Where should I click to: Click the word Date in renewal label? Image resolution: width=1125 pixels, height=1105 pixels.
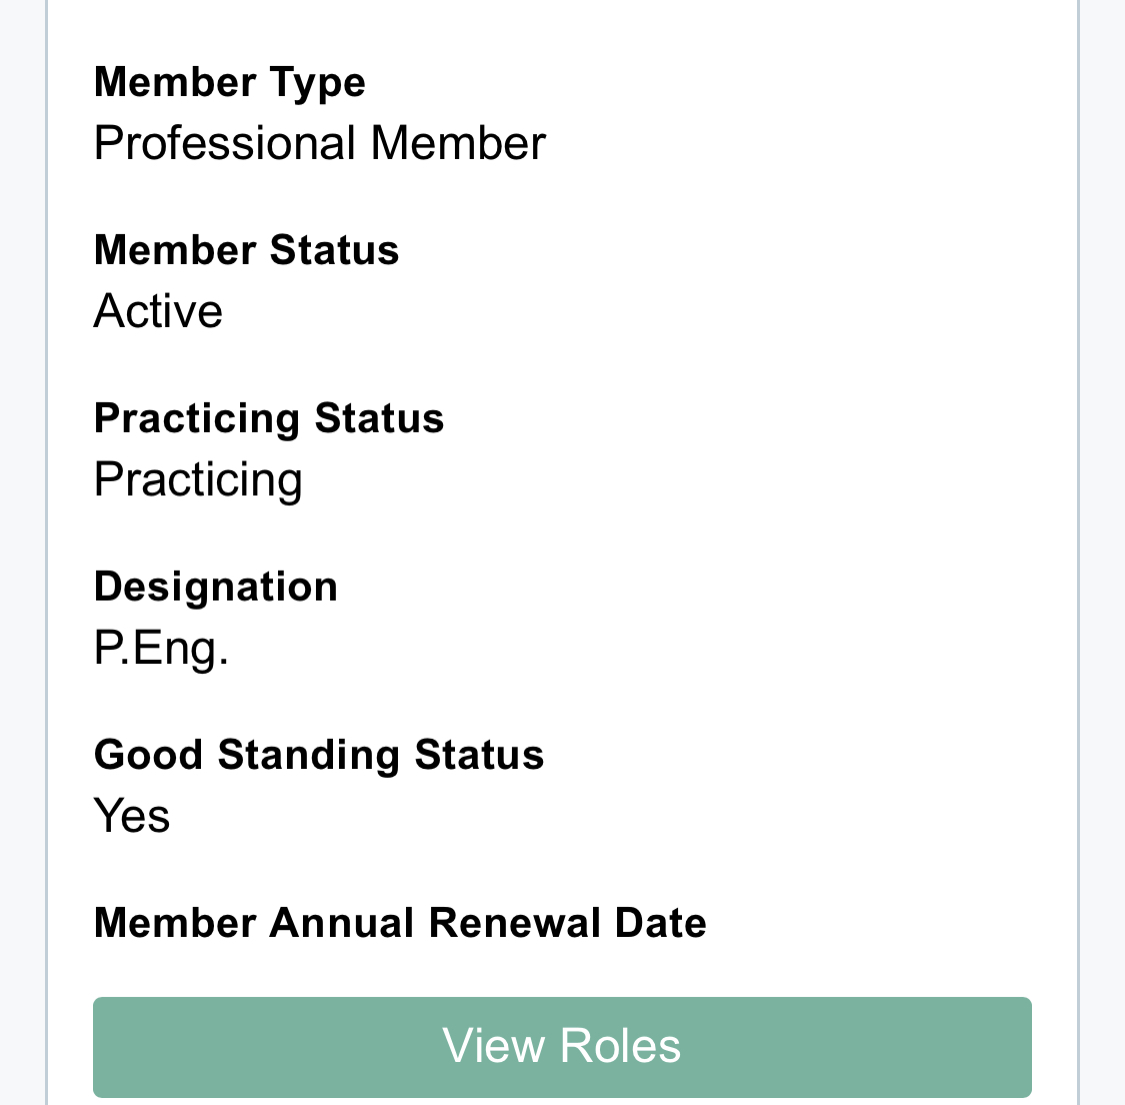[x=661, y=923]
